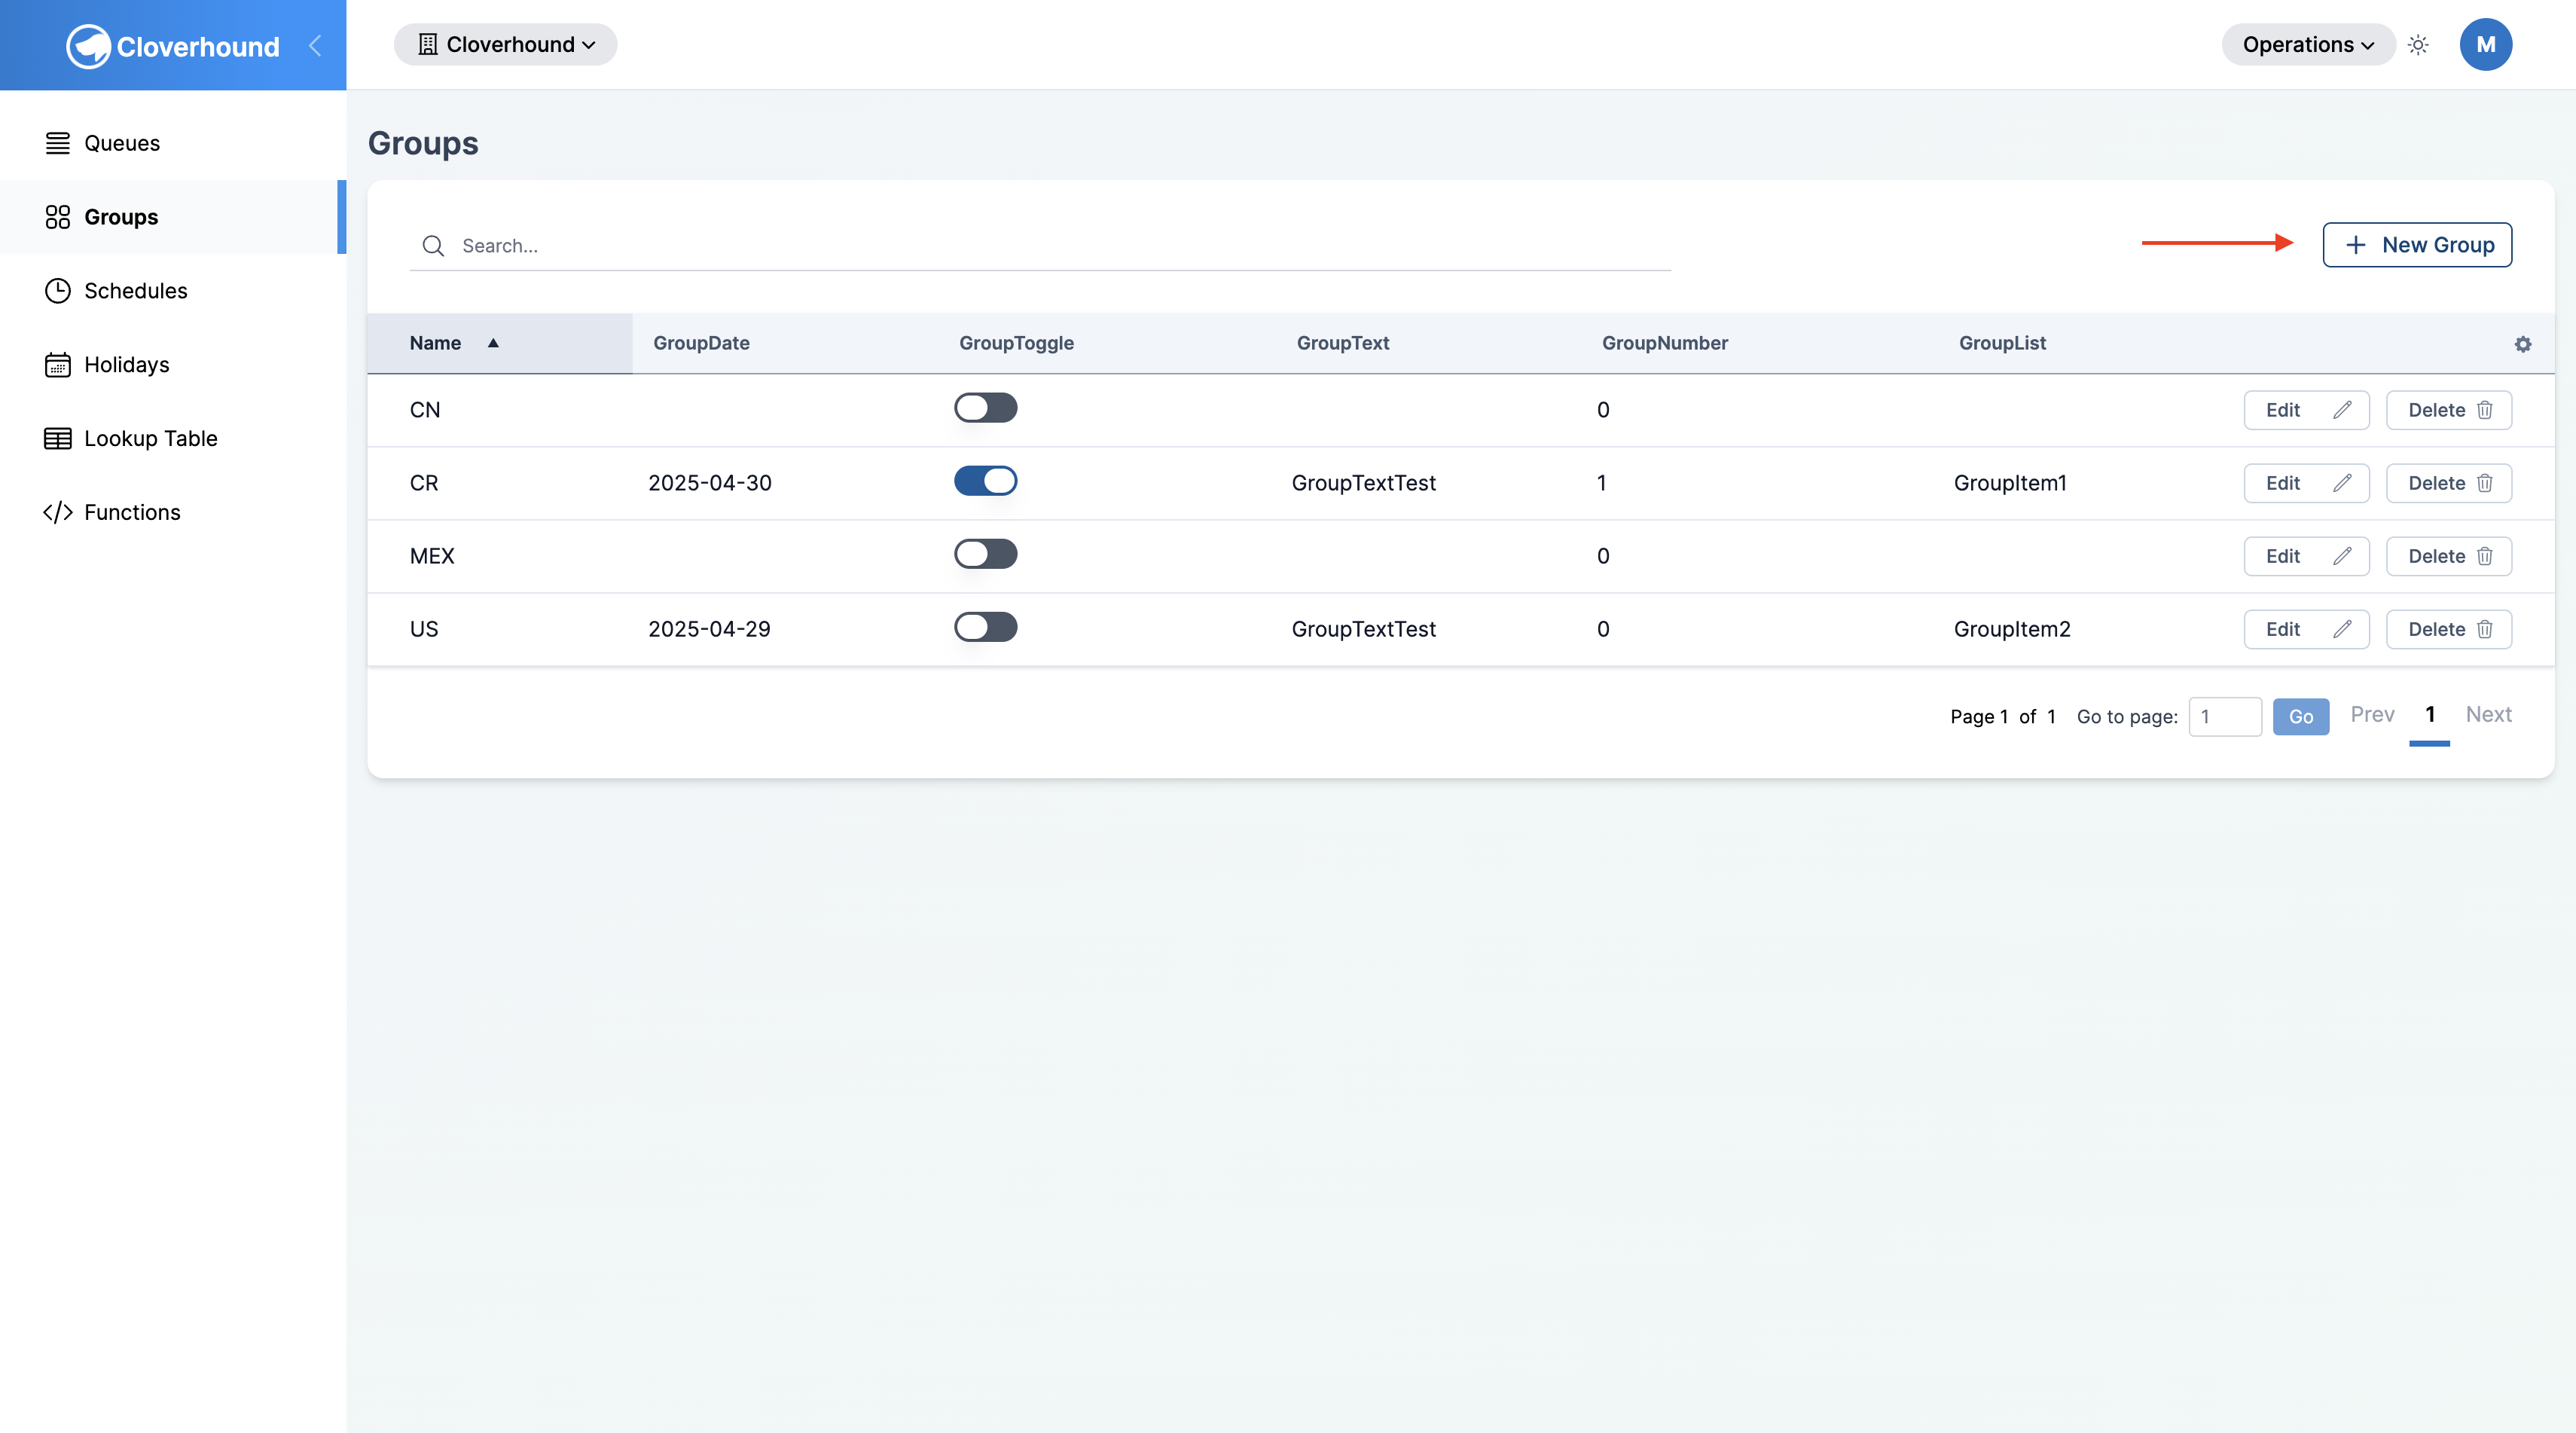2576x1433 pixels.
Task: Click the date 2025-04-30 cell
Action: [710, 483]
